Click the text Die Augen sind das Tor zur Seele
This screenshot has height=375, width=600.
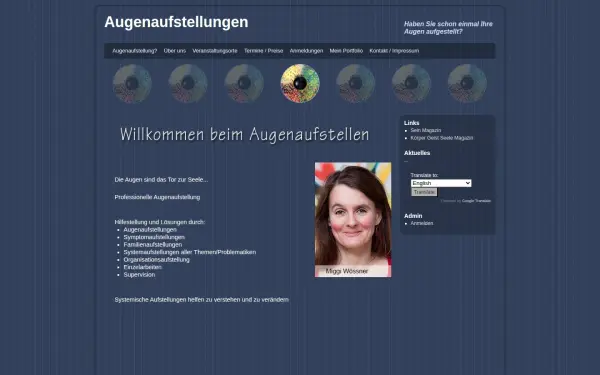(161, 179)
